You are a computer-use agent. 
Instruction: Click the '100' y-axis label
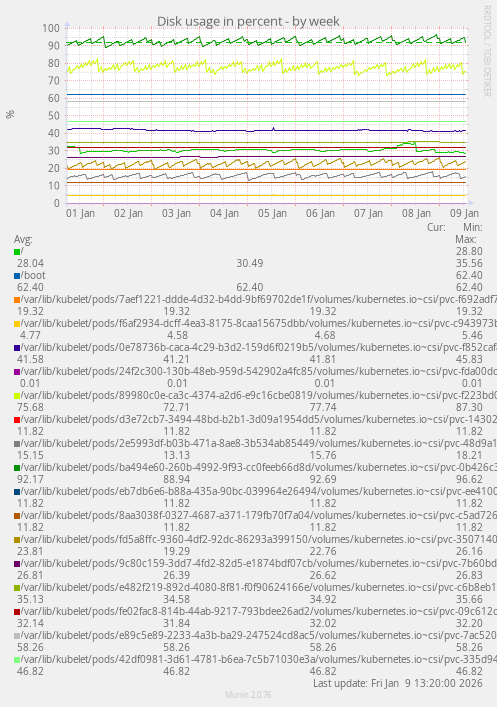51,28
